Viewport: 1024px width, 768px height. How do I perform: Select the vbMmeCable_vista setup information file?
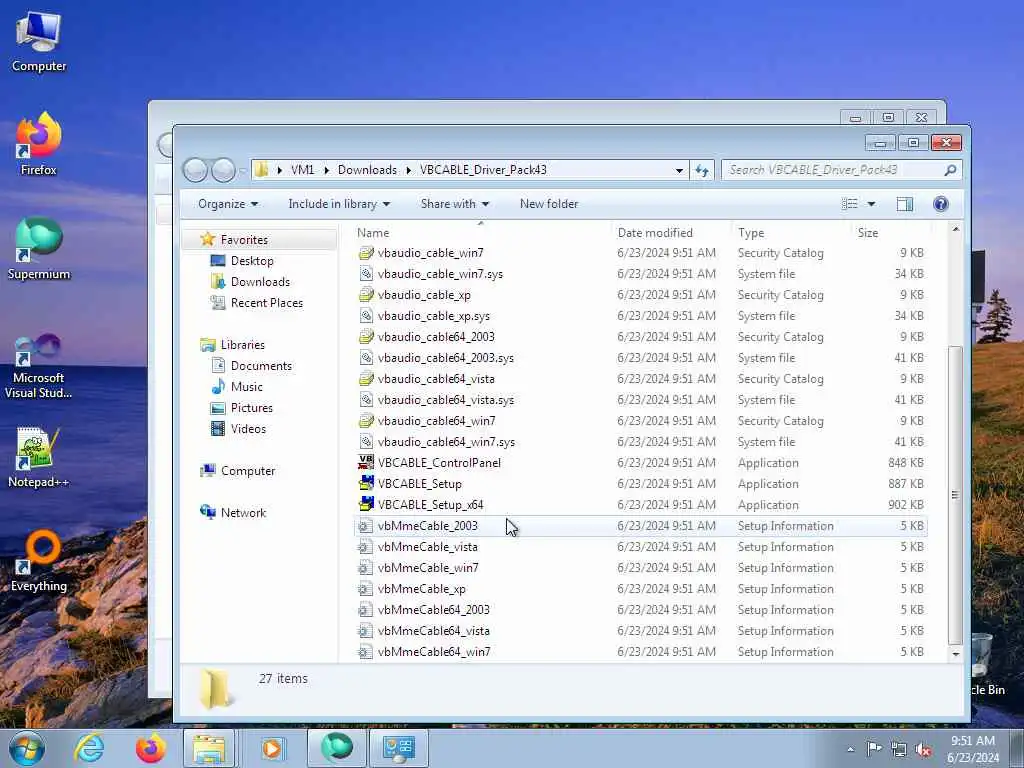coord(427,547)
